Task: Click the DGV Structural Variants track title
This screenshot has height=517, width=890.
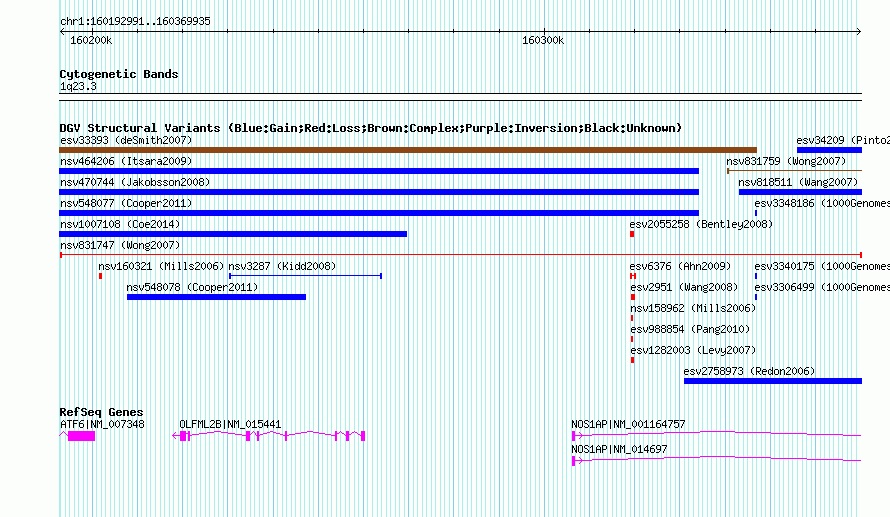Action: (371, 128)
